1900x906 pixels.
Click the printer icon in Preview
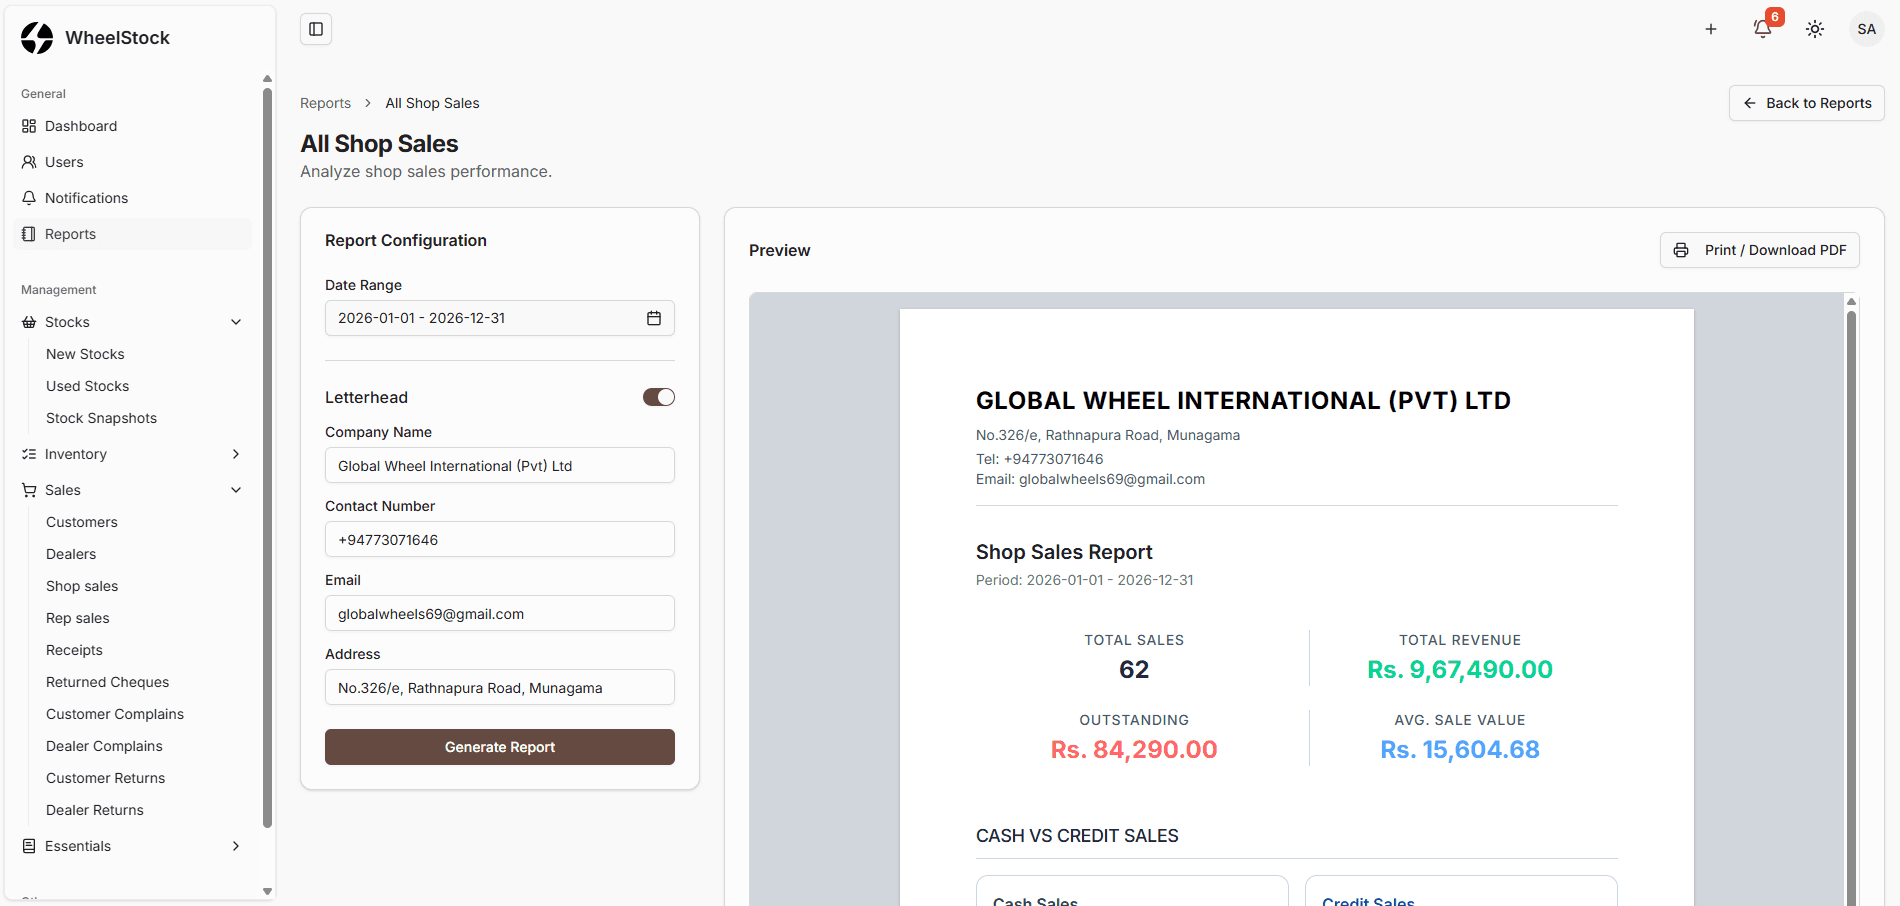[x=1681, y=250]
